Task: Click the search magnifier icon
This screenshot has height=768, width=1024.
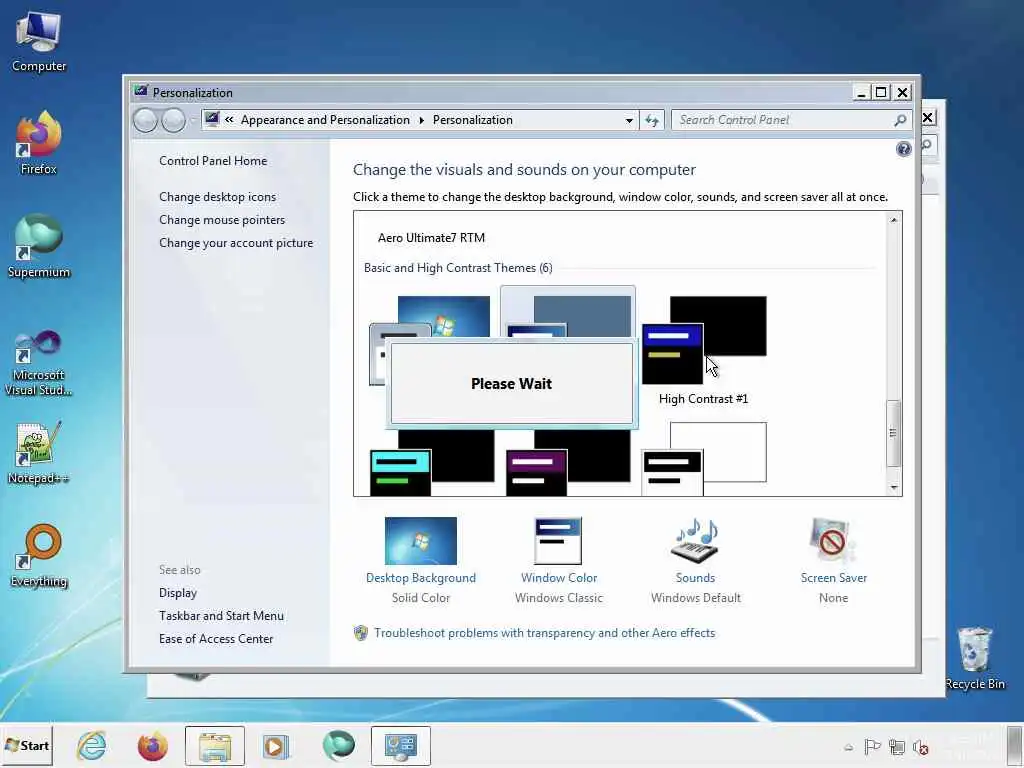Action: pos(901,120)
